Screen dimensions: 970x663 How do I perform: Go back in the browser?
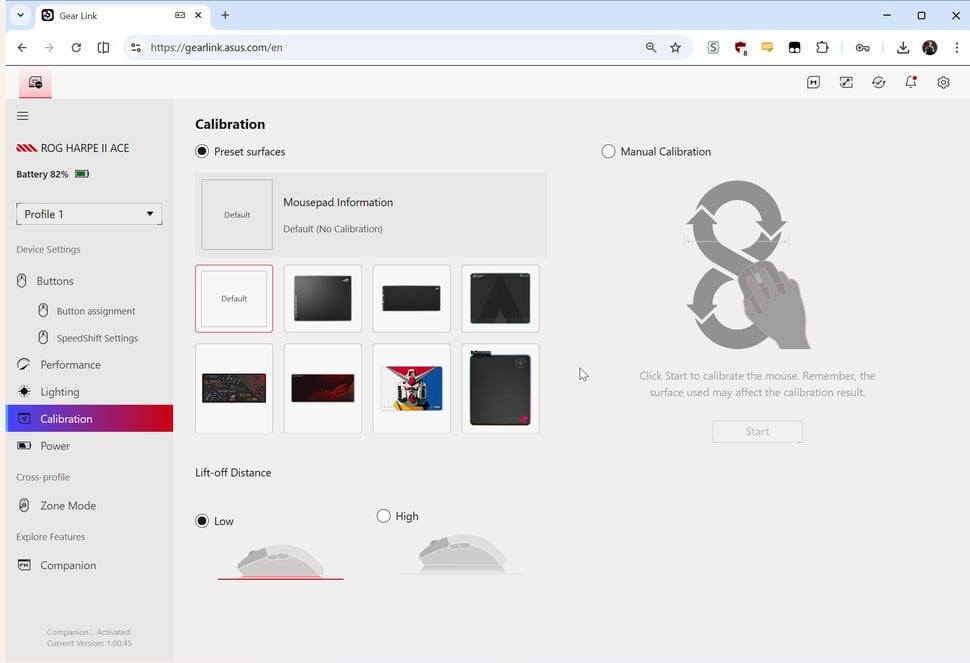click(22, 48)
